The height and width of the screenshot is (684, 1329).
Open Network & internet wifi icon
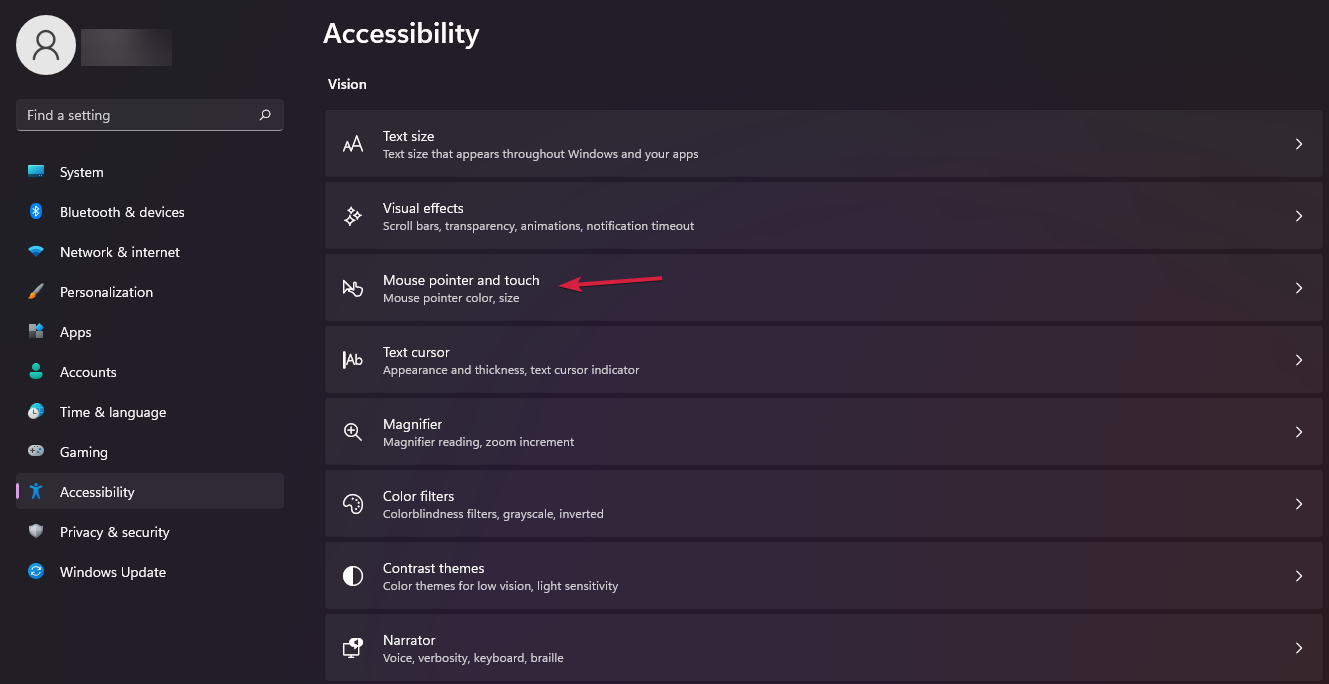click(x=36, y=252)
